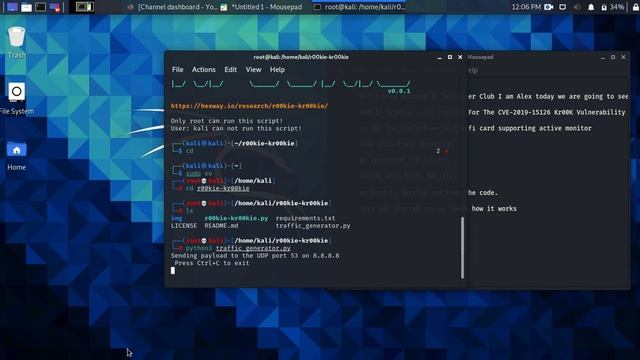The image size is (640, 360).
Task: Switch to Untitled 1 Mousepad taskbar entry
Action: point(262,7)
